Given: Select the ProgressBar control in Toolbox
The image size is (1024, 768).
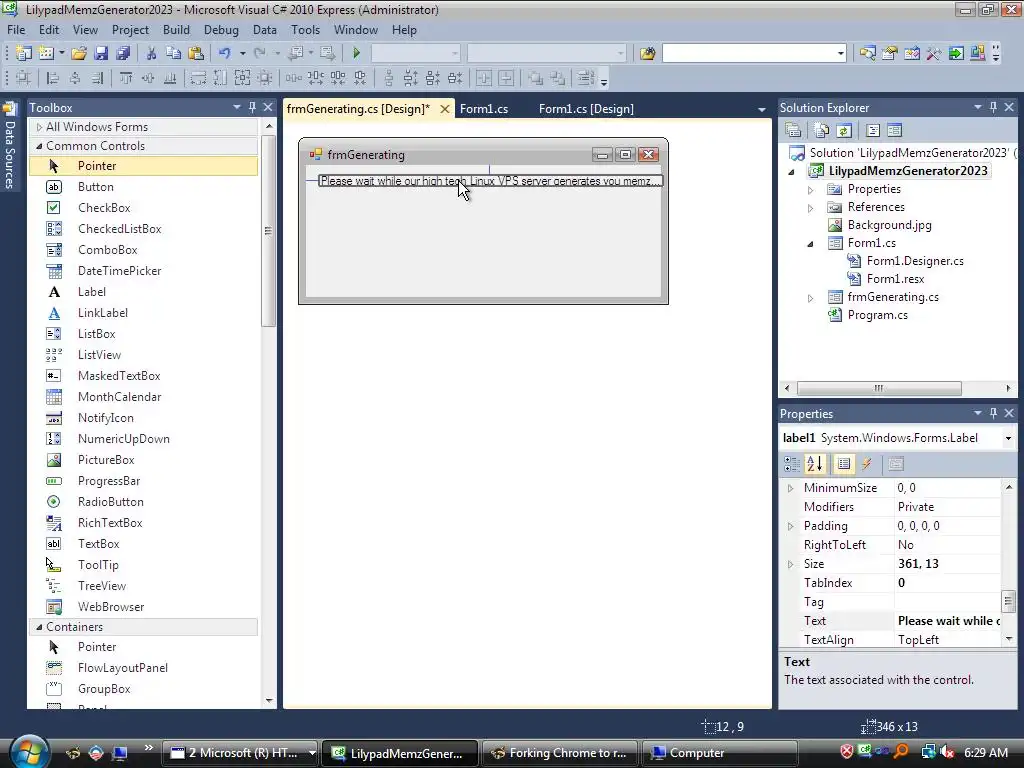Looking at the screenshot, I should pyautogui.click(x=108, y=481).
